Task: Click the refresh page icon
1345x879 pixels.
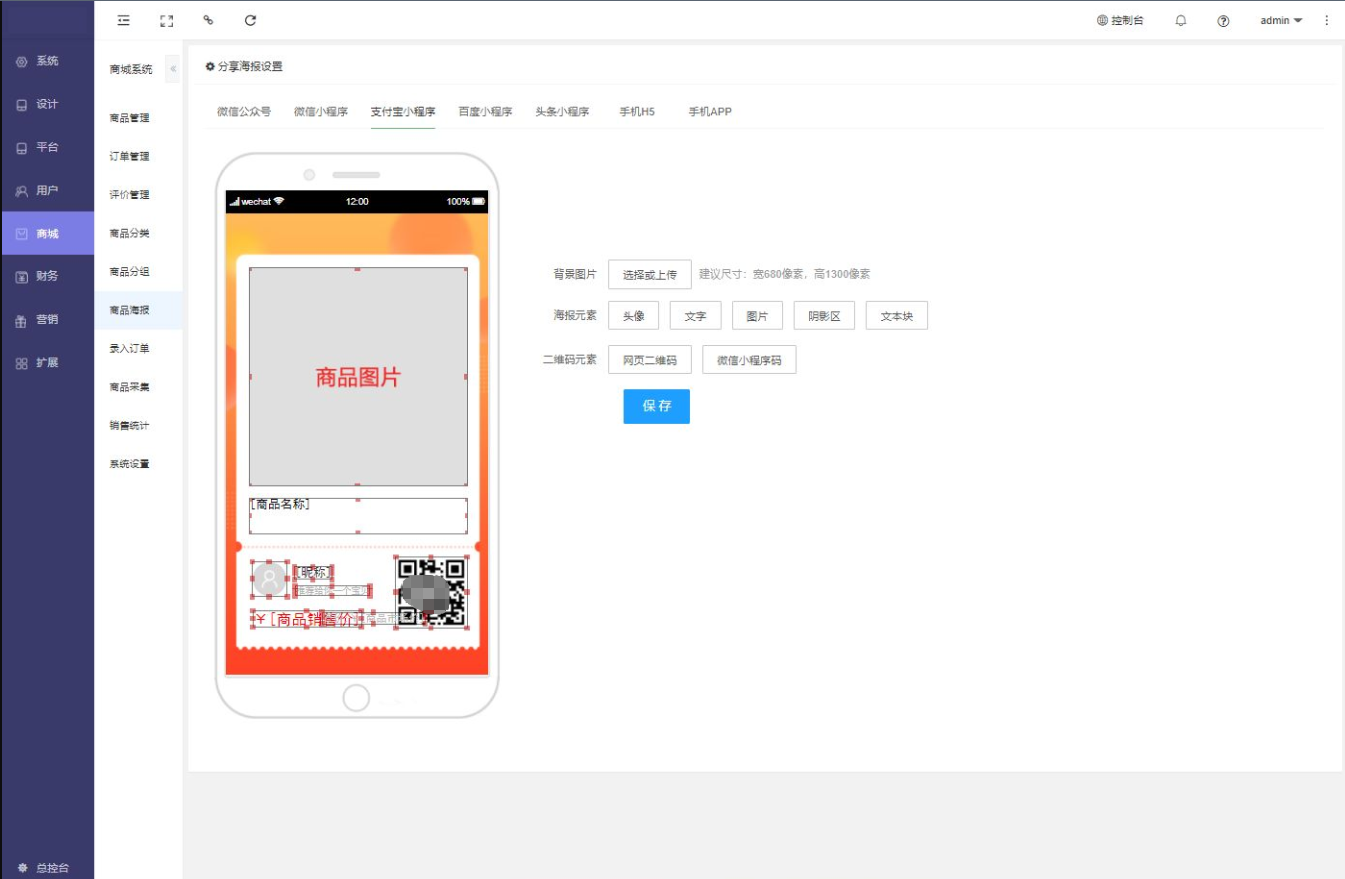Action: click(251, 20)
